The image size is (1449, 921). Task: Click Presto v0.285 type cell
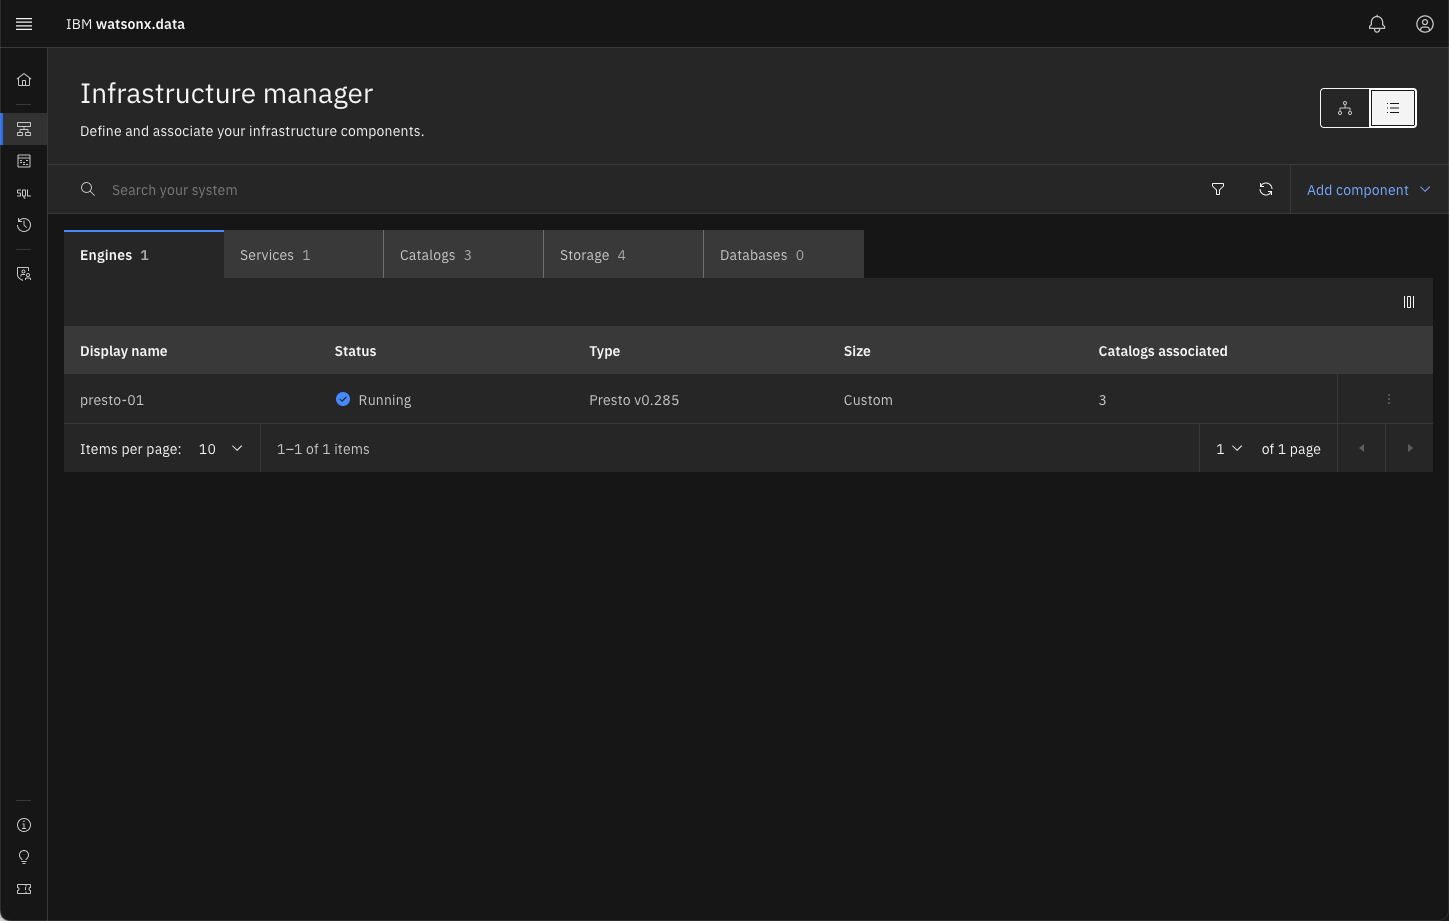(634, 400)
